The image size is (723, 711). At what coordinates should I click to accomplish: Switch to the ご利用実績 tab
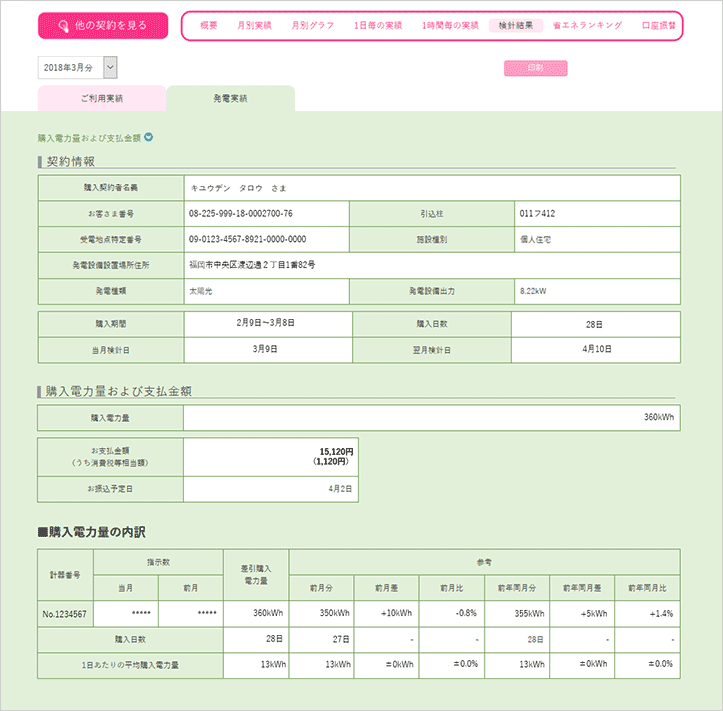(102, 98)
